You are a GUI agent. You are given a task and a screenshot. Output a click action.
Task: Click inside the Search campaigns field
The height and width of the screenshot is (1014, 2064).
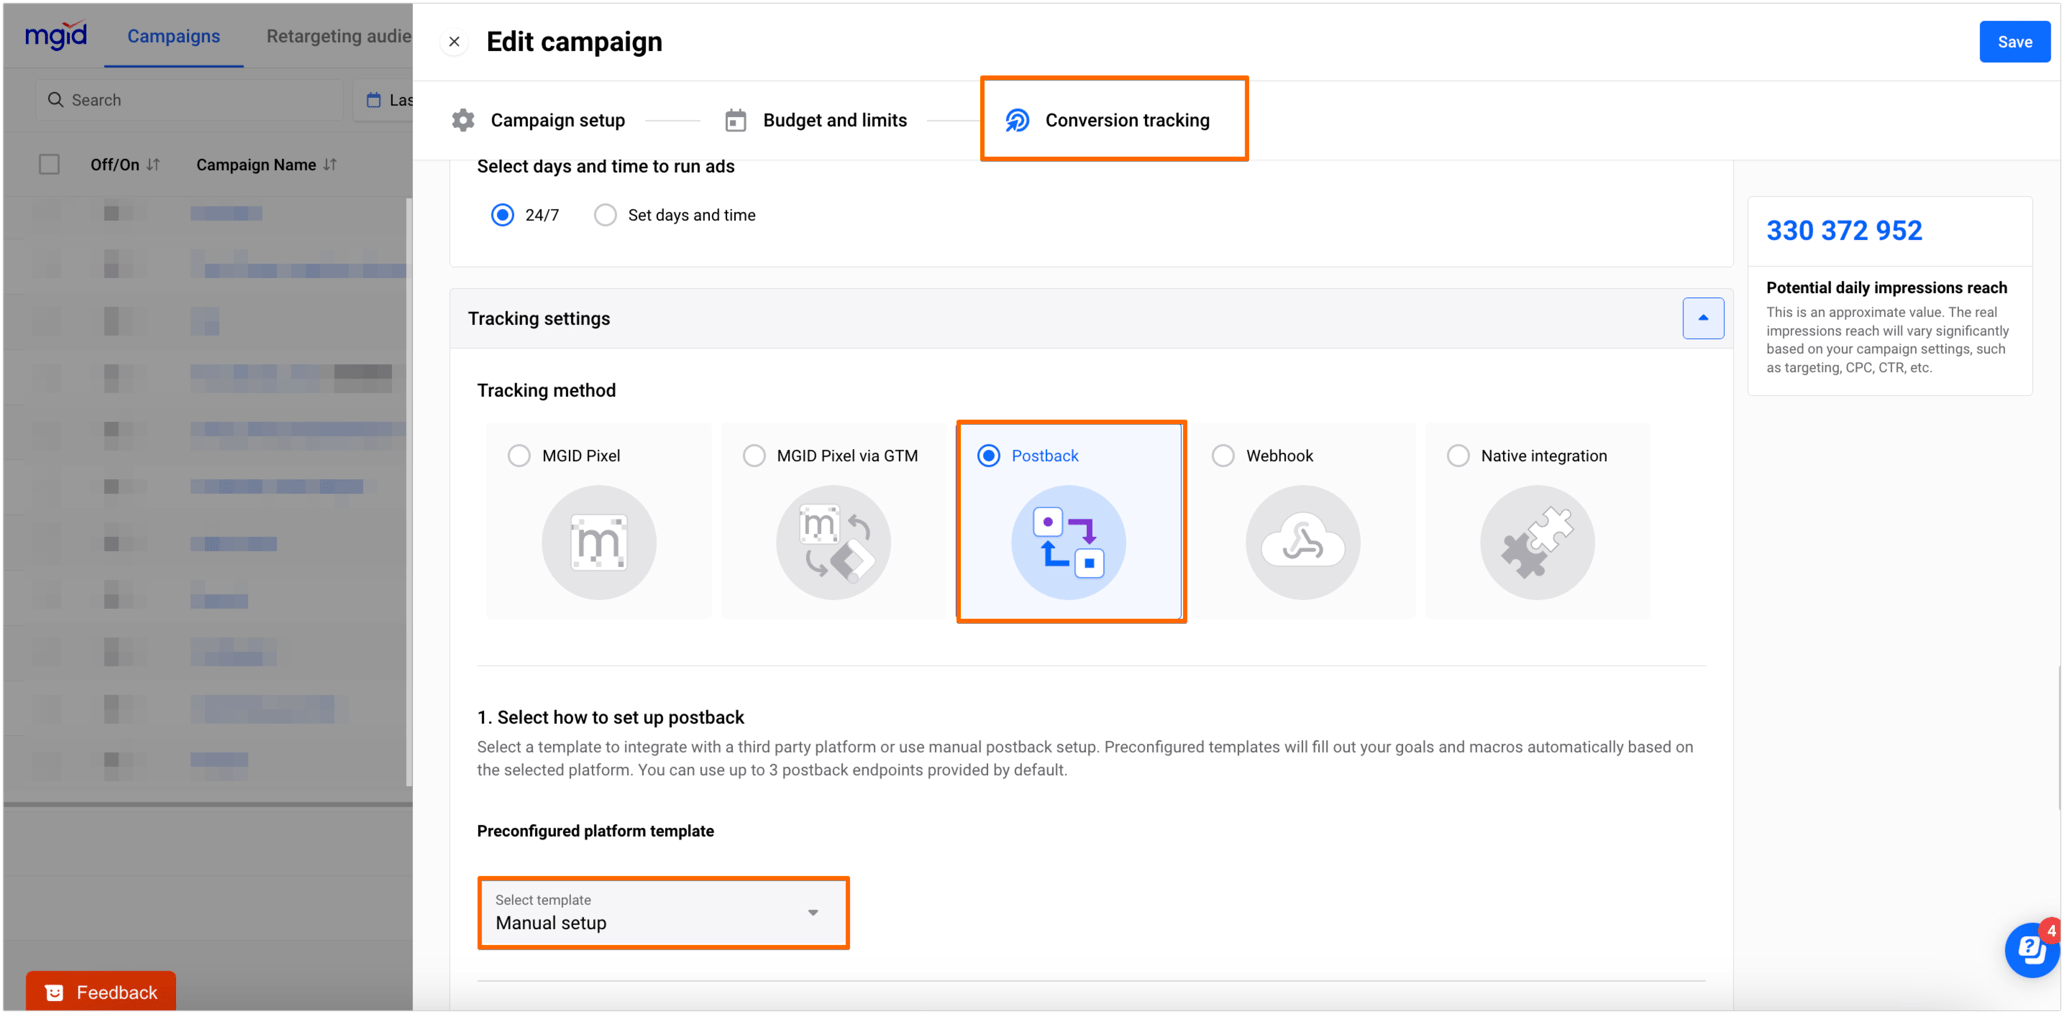click(188, 99)
